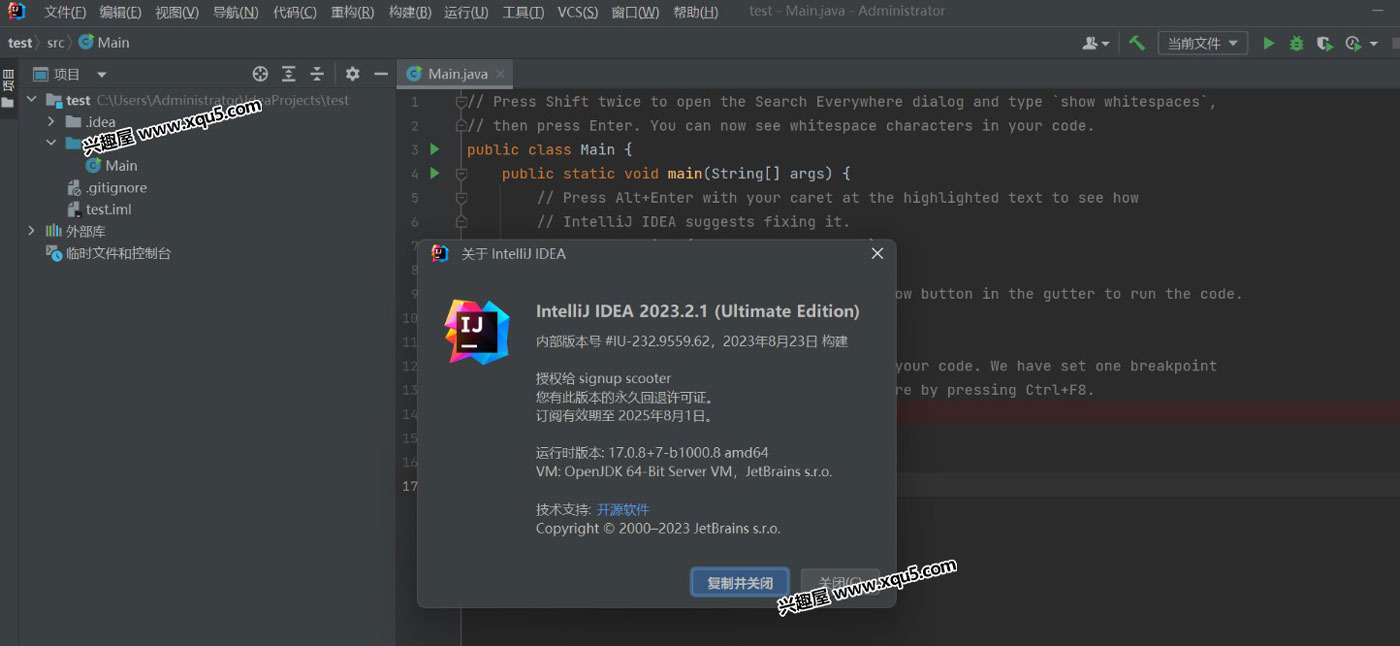This screenshot has height=646, width=1400.
Task: Click the IntelliJ IDEA logo in the About dialog
Action: (476, 332)
